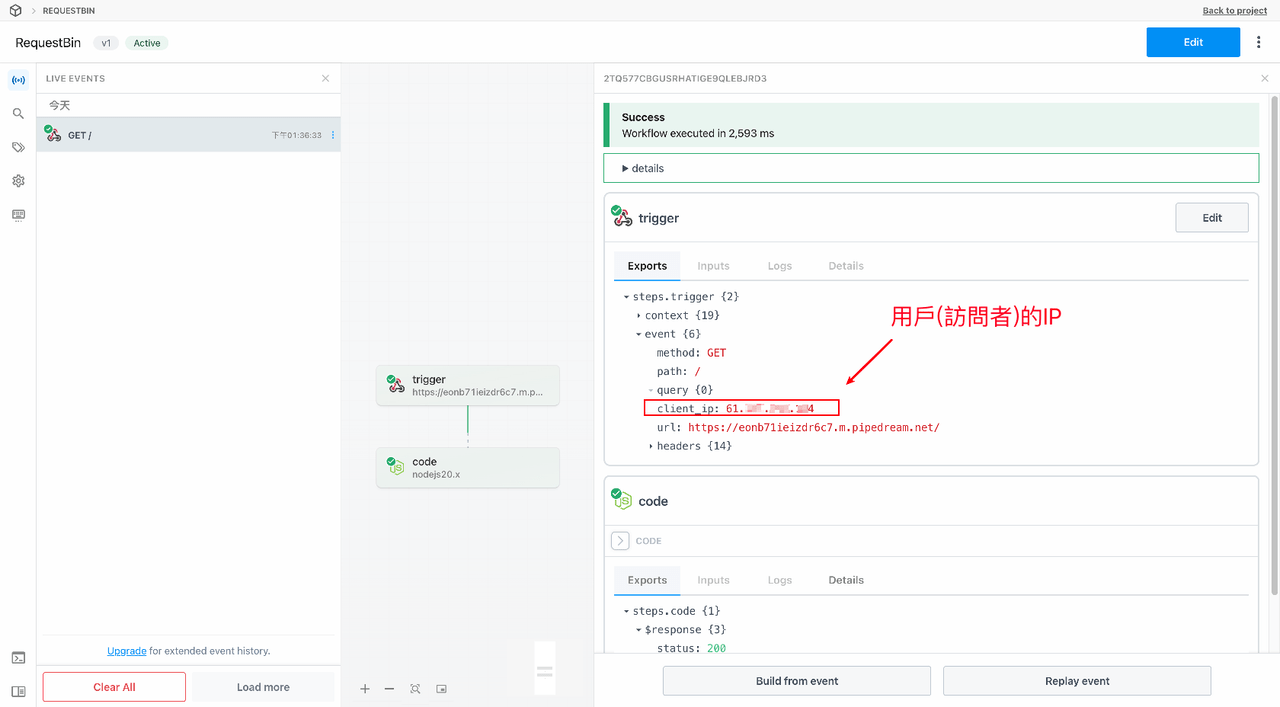Click the webhook icon on trigger node
This screenshot has width=1280, height=707.
[395, 385]
